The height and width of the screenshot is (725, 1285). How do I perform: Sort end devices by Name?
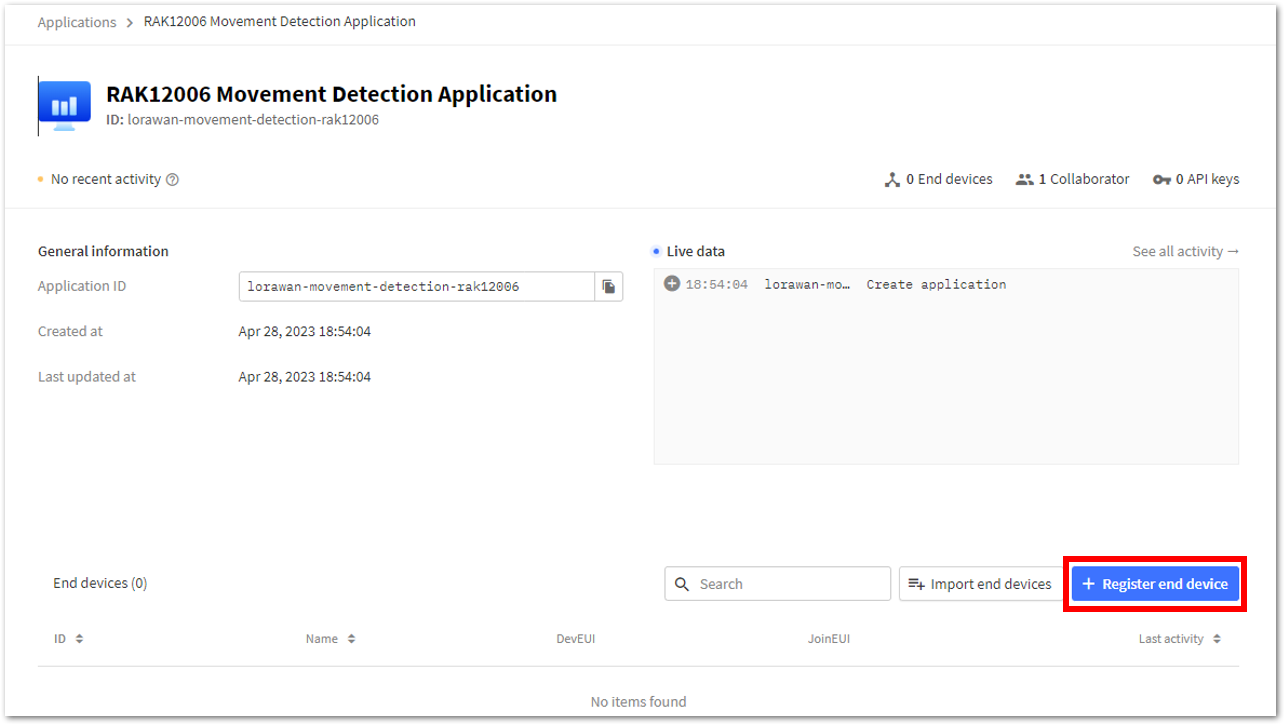pos(331,639)
